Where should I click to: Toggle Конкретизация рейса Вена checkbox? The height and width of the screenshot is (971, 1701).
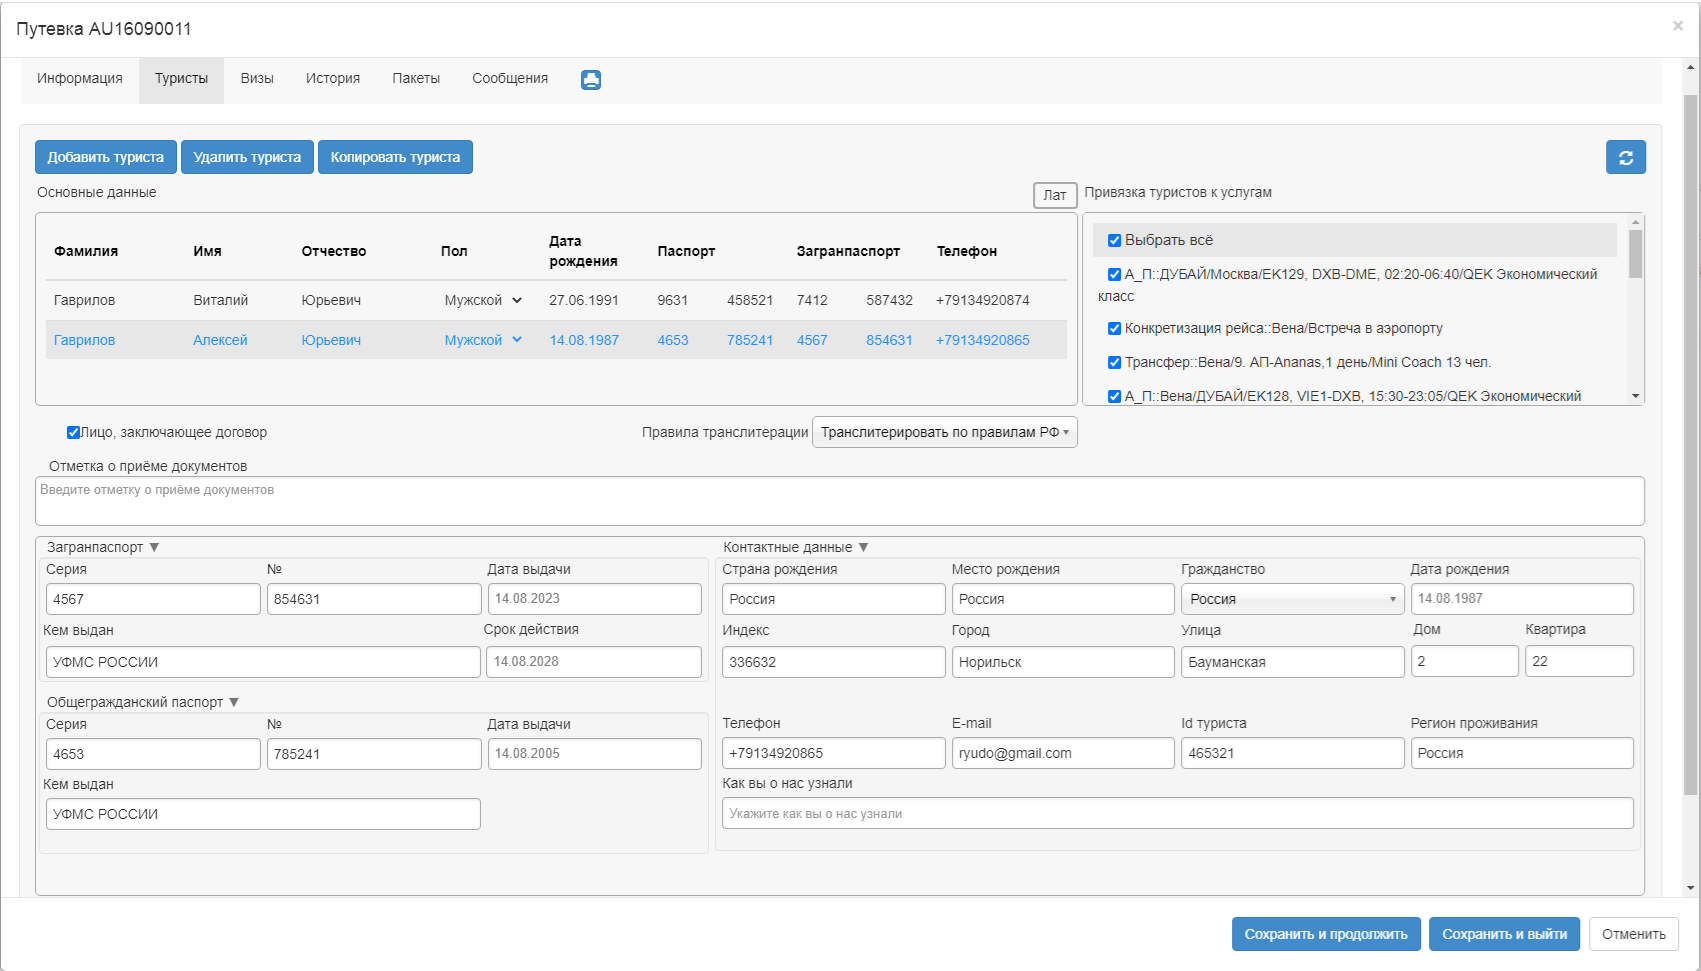[1114, 328]
